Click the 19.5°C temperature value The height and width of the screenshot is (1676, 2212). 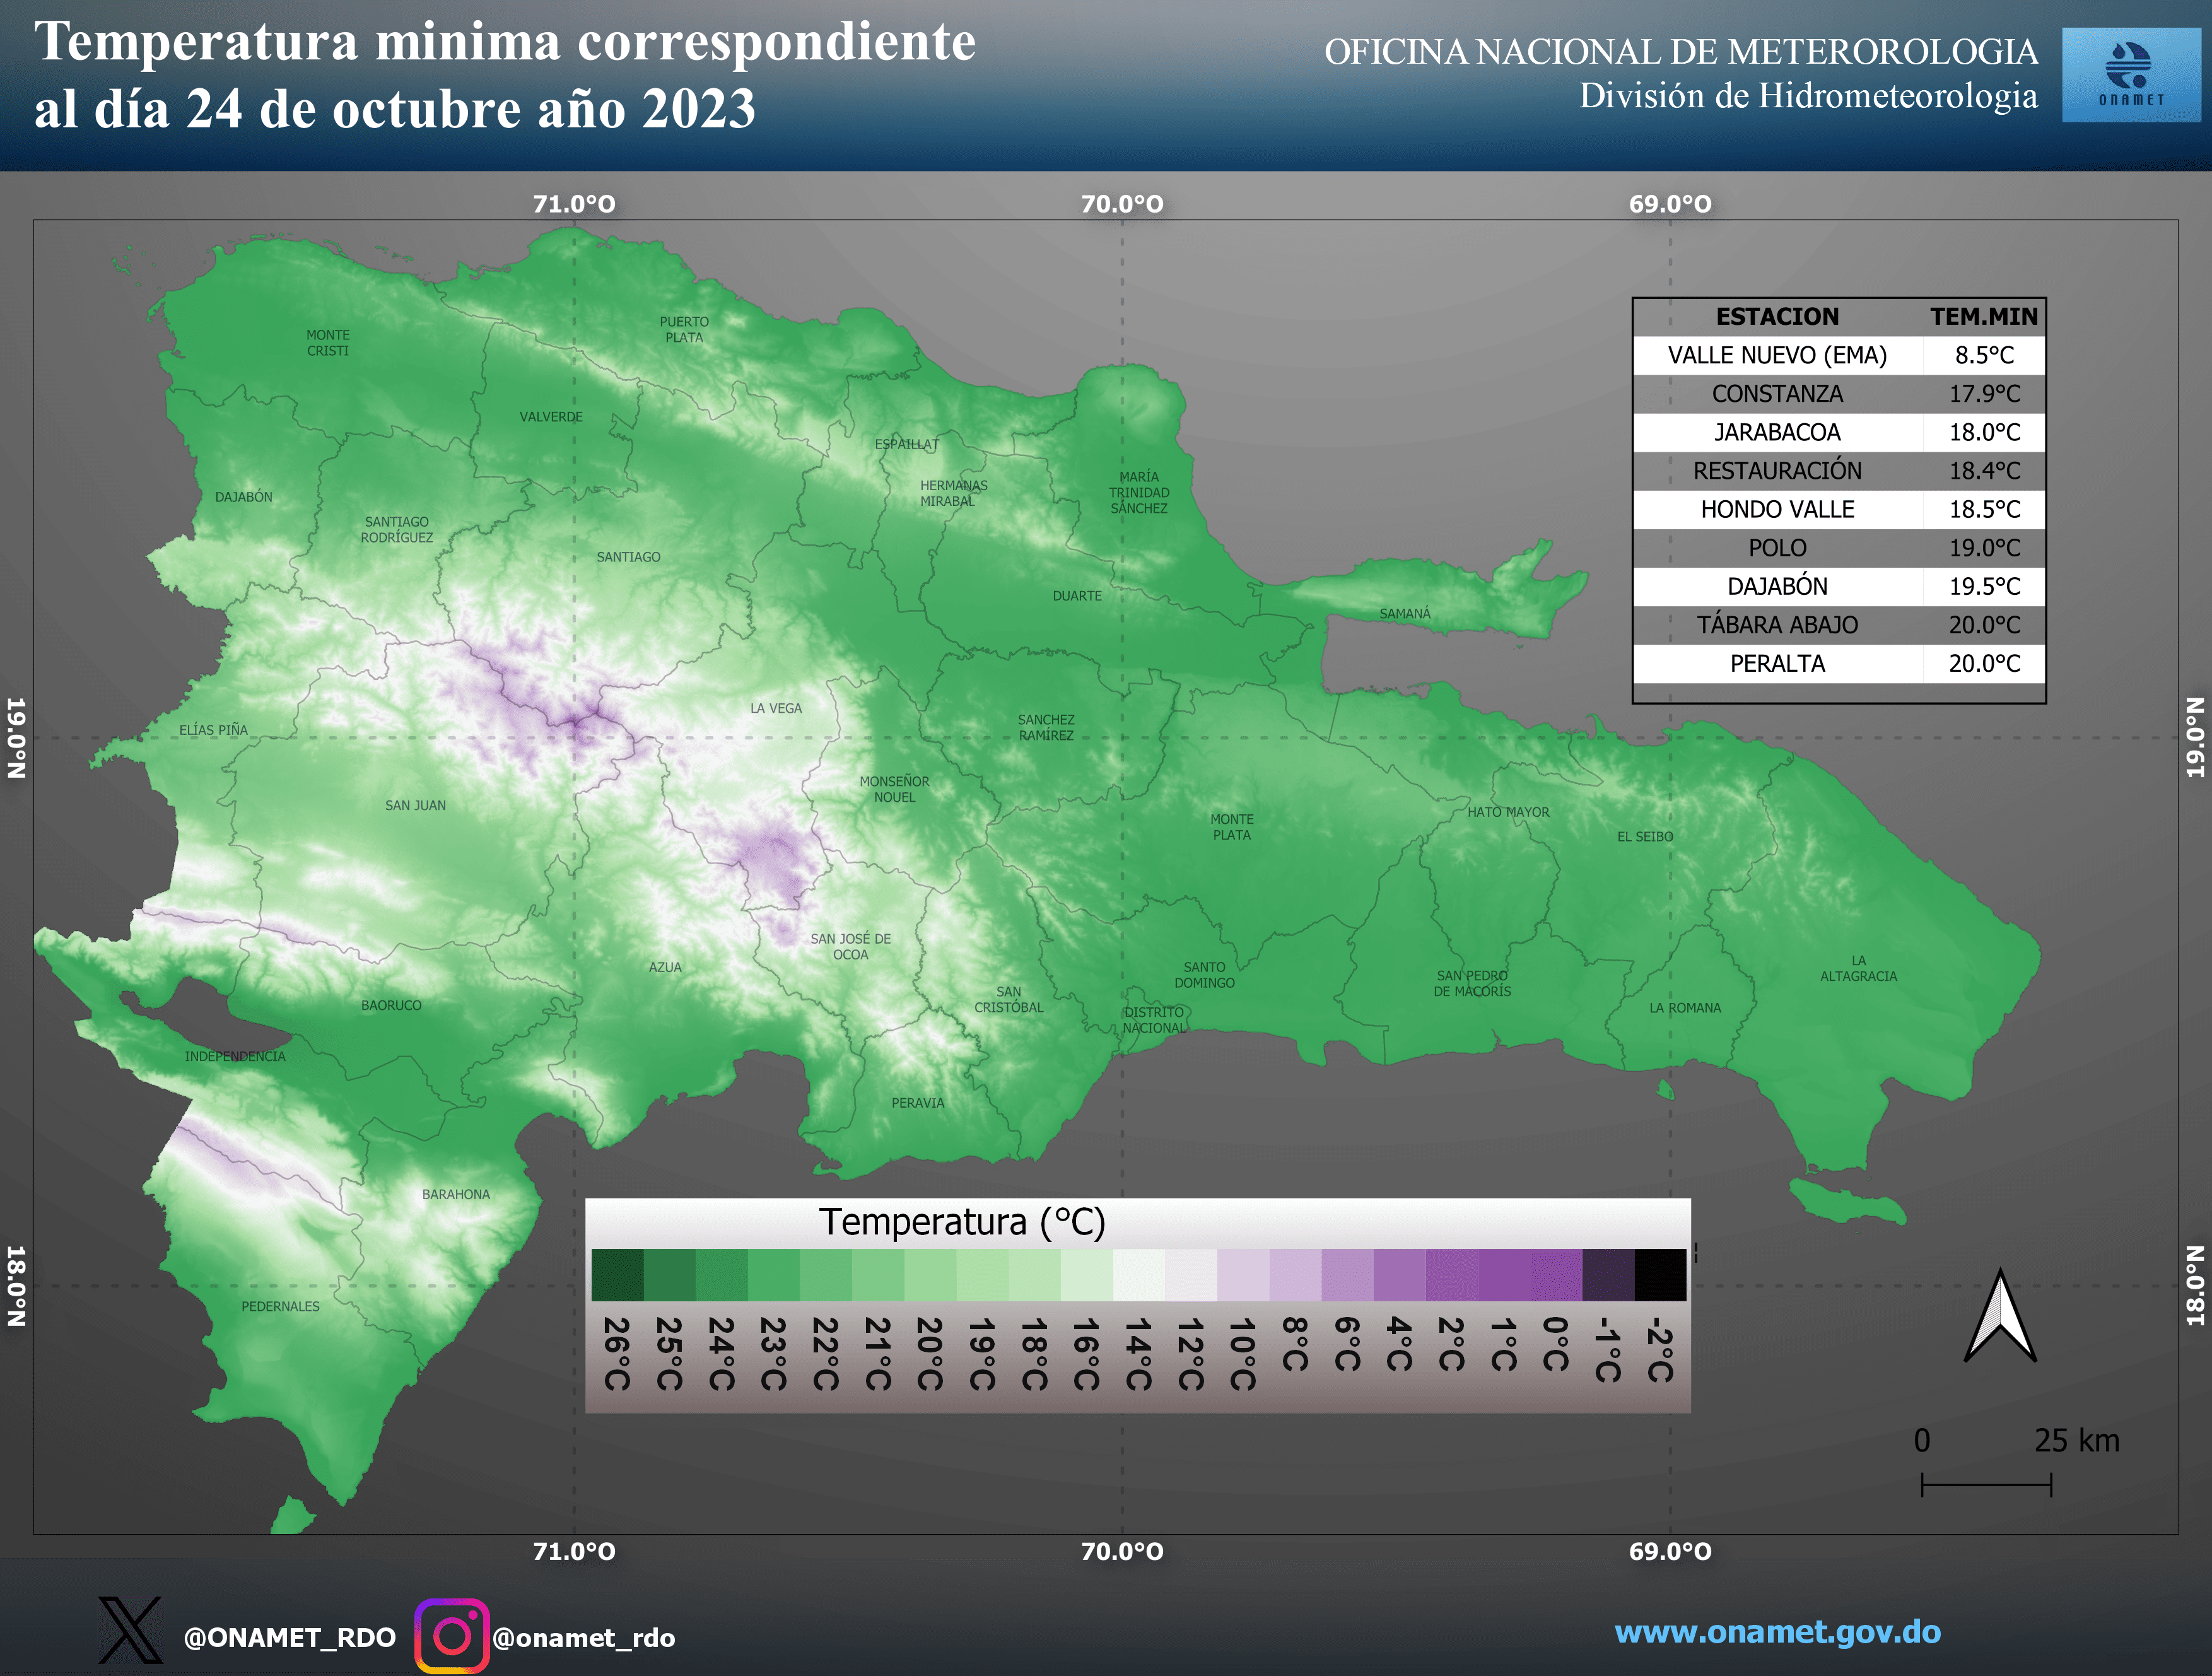pos(1984,586)
